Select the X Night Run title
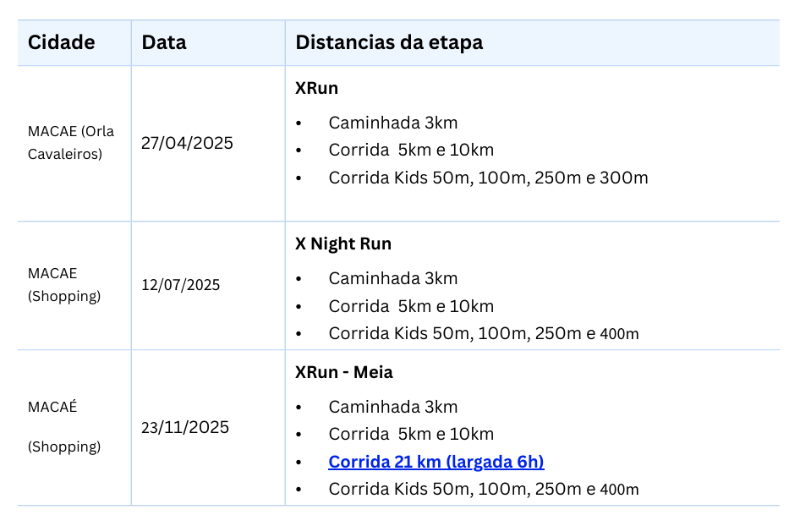 pos(343,243)
